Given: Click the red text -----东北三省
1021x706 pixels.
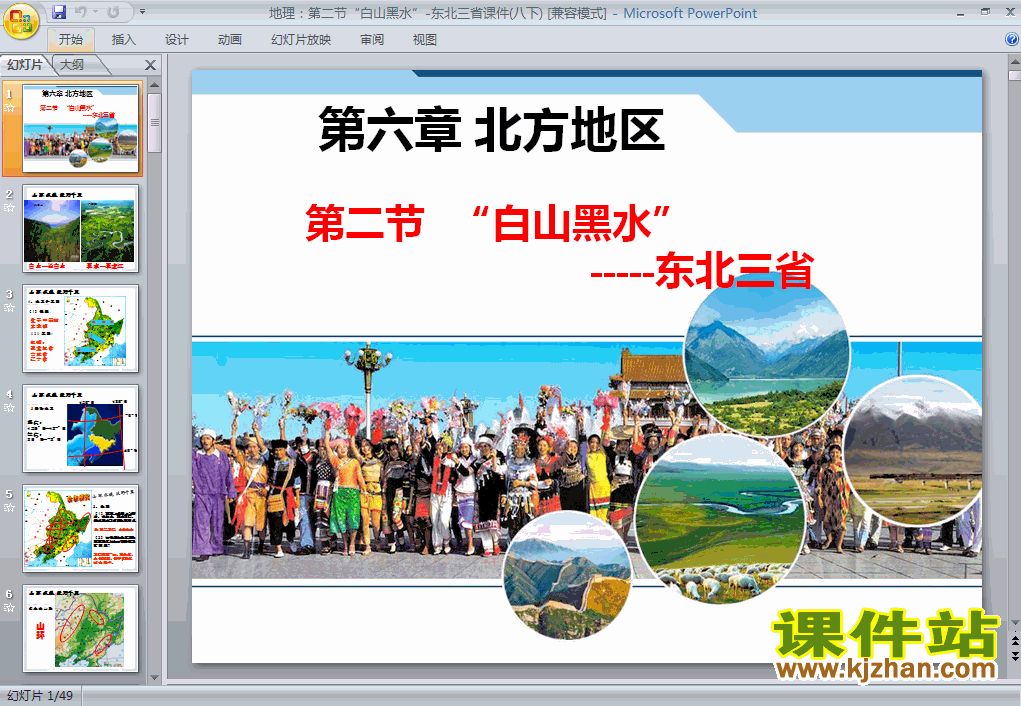Looking at the screenshot, I should [702, 270].
